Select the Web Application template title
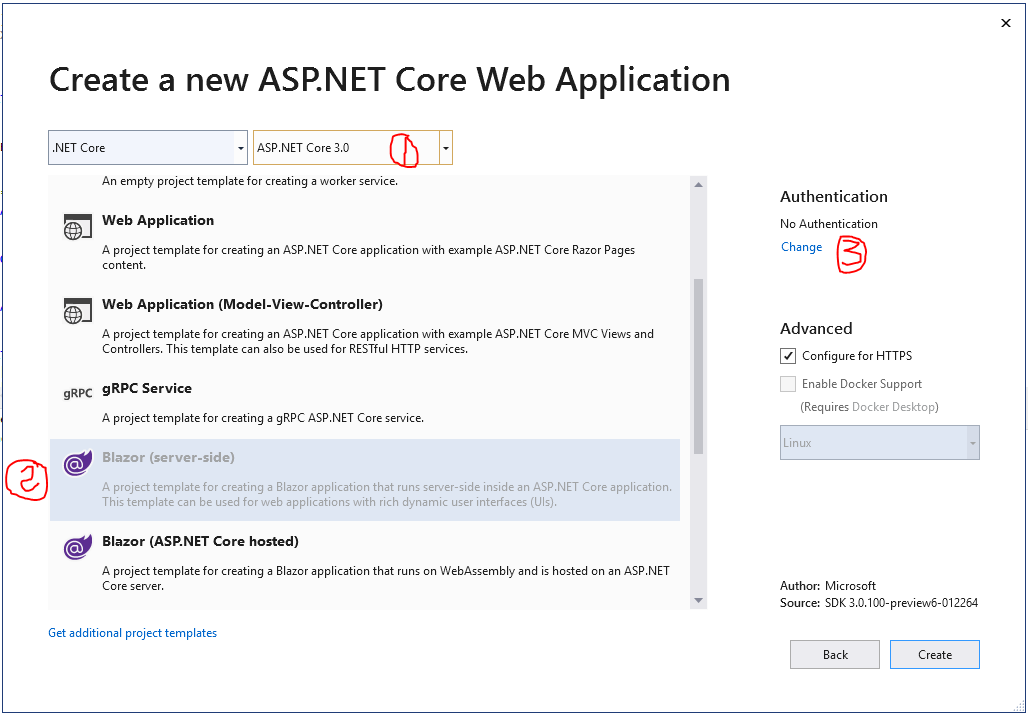 tap(158, 220)
